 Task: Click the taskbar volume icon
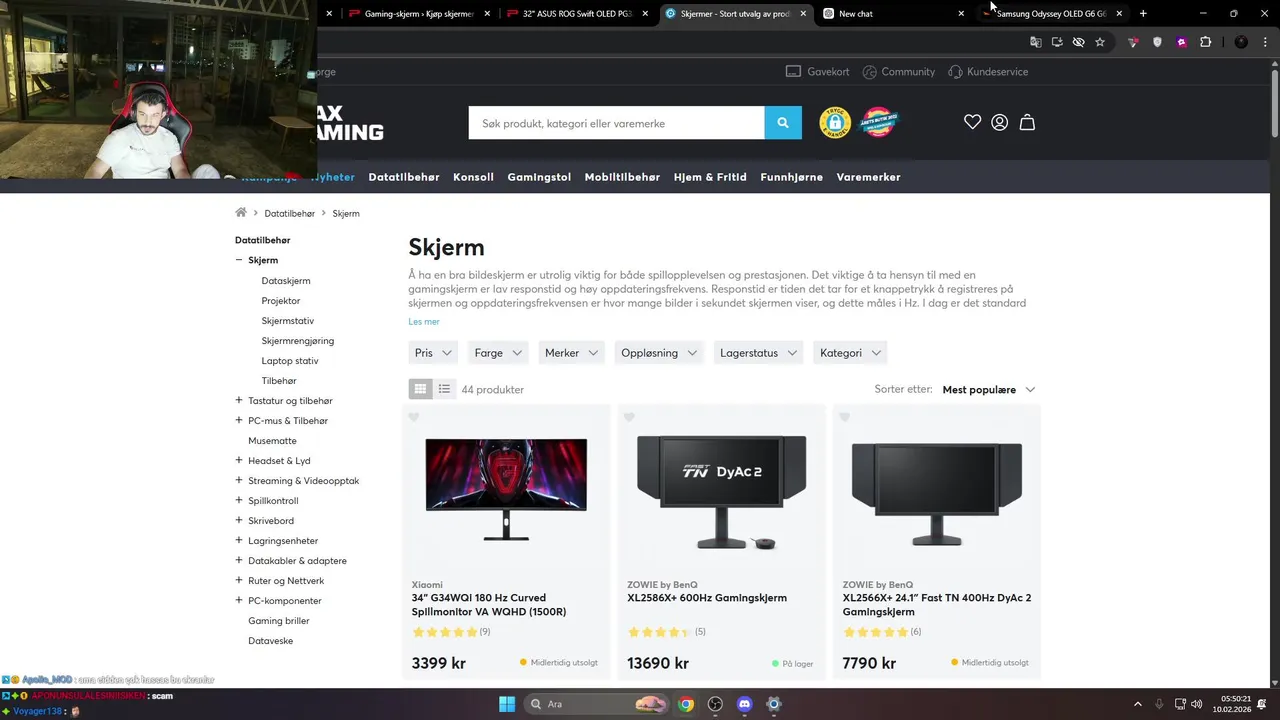coord(1197,704)
